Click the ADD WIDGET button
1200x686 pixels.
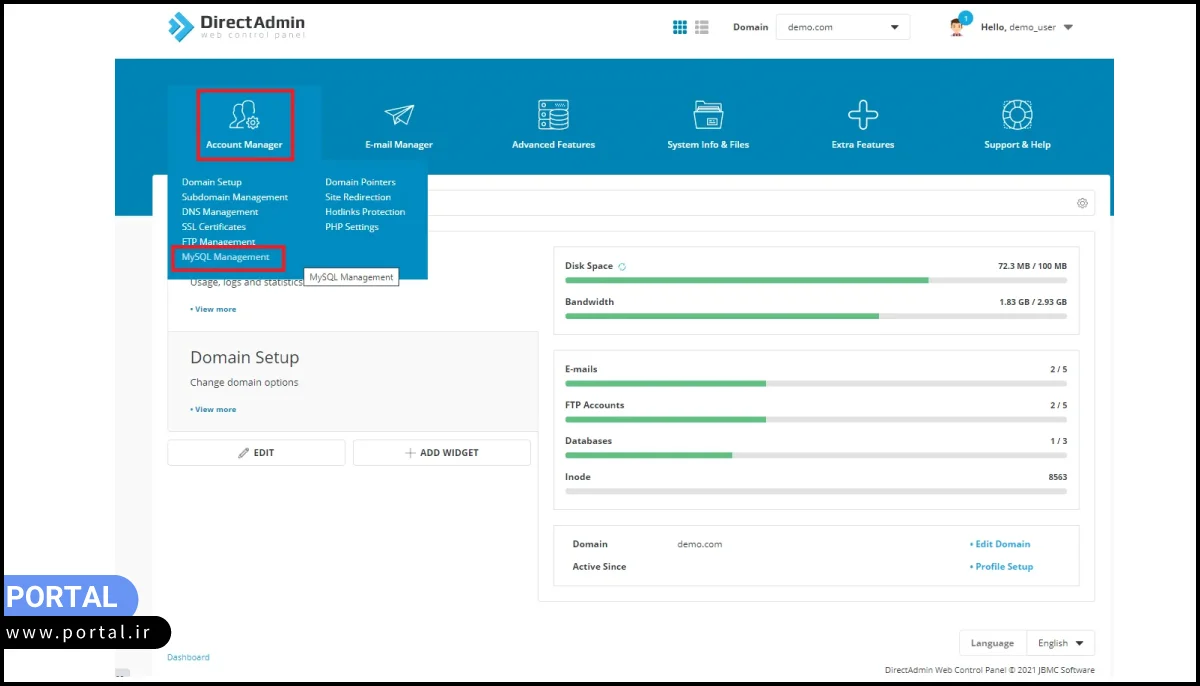click(441, 453)
